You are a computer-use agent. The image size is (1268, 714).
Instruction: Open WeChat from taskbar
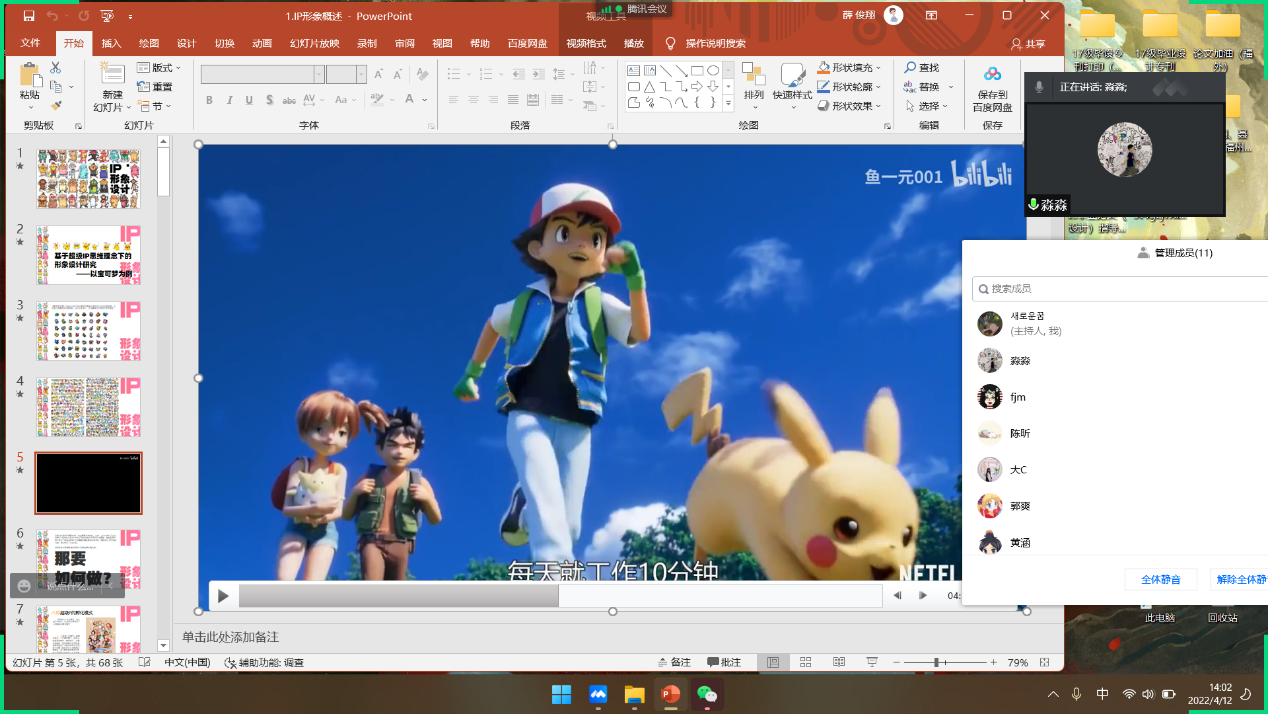click(x=707, y=694)
